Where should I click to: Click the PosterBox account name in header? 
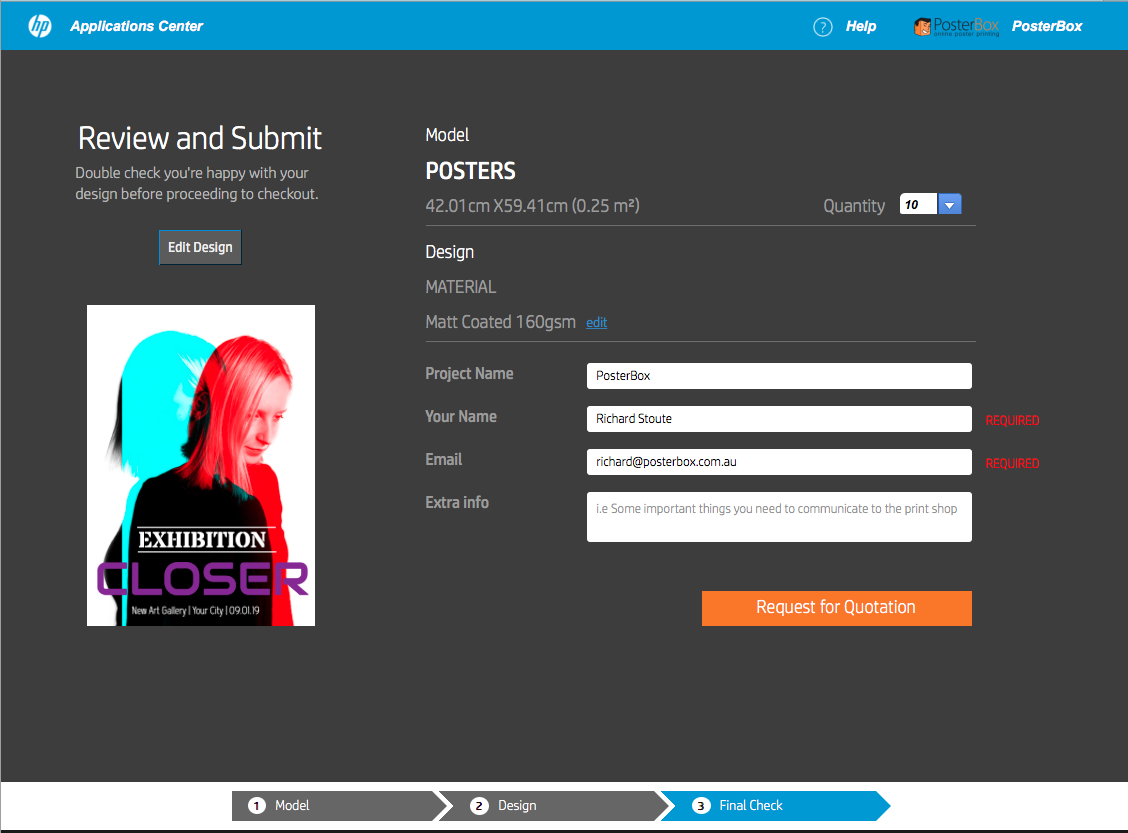(x=1046, y=27)
